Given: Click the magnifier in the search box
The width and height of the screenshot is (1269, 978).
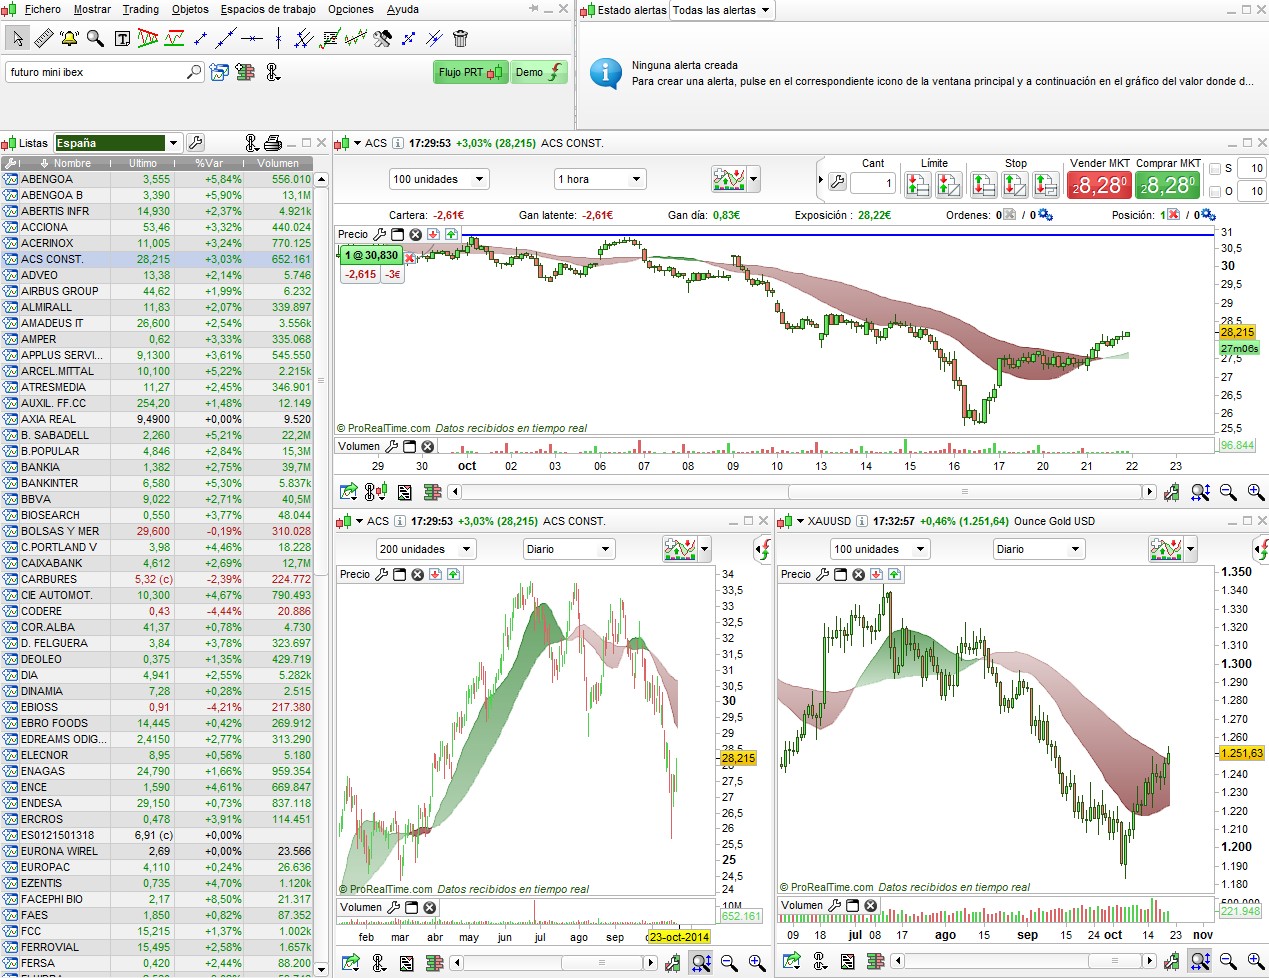Looking at the screenshot, I should pos(194,72).
